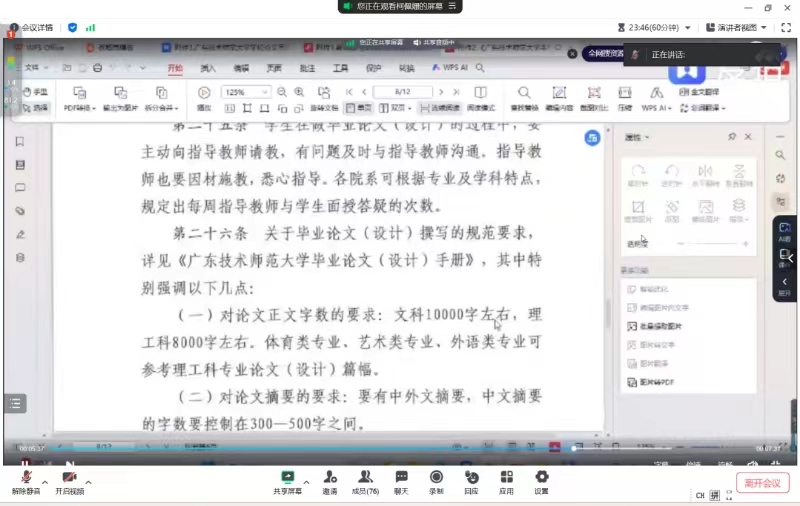The width and height of the screenshot is (800, 506).
Task: Open the Insert tab (插入) in WPS ribbon
Action: pyautogui.click(x=207, y=68)
